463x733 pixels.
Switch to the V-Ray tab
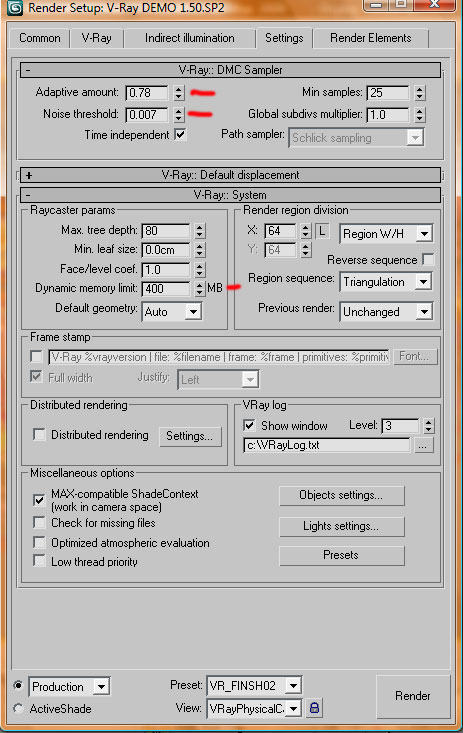96,38
